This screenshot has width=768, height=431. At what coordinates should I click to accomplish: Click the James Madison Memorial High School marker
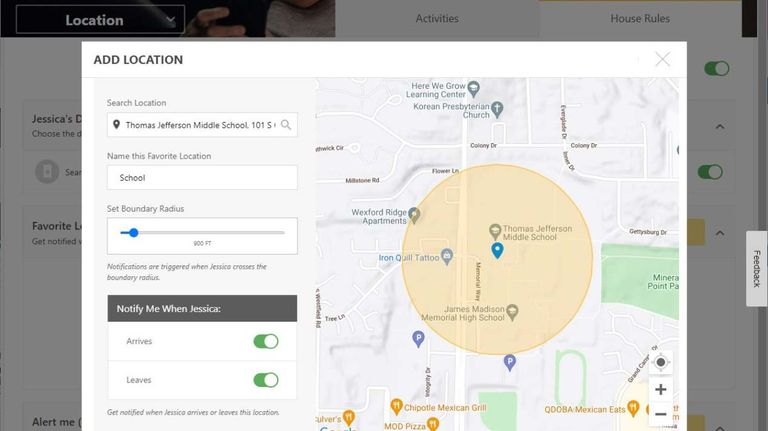click(x=512, y=311)
